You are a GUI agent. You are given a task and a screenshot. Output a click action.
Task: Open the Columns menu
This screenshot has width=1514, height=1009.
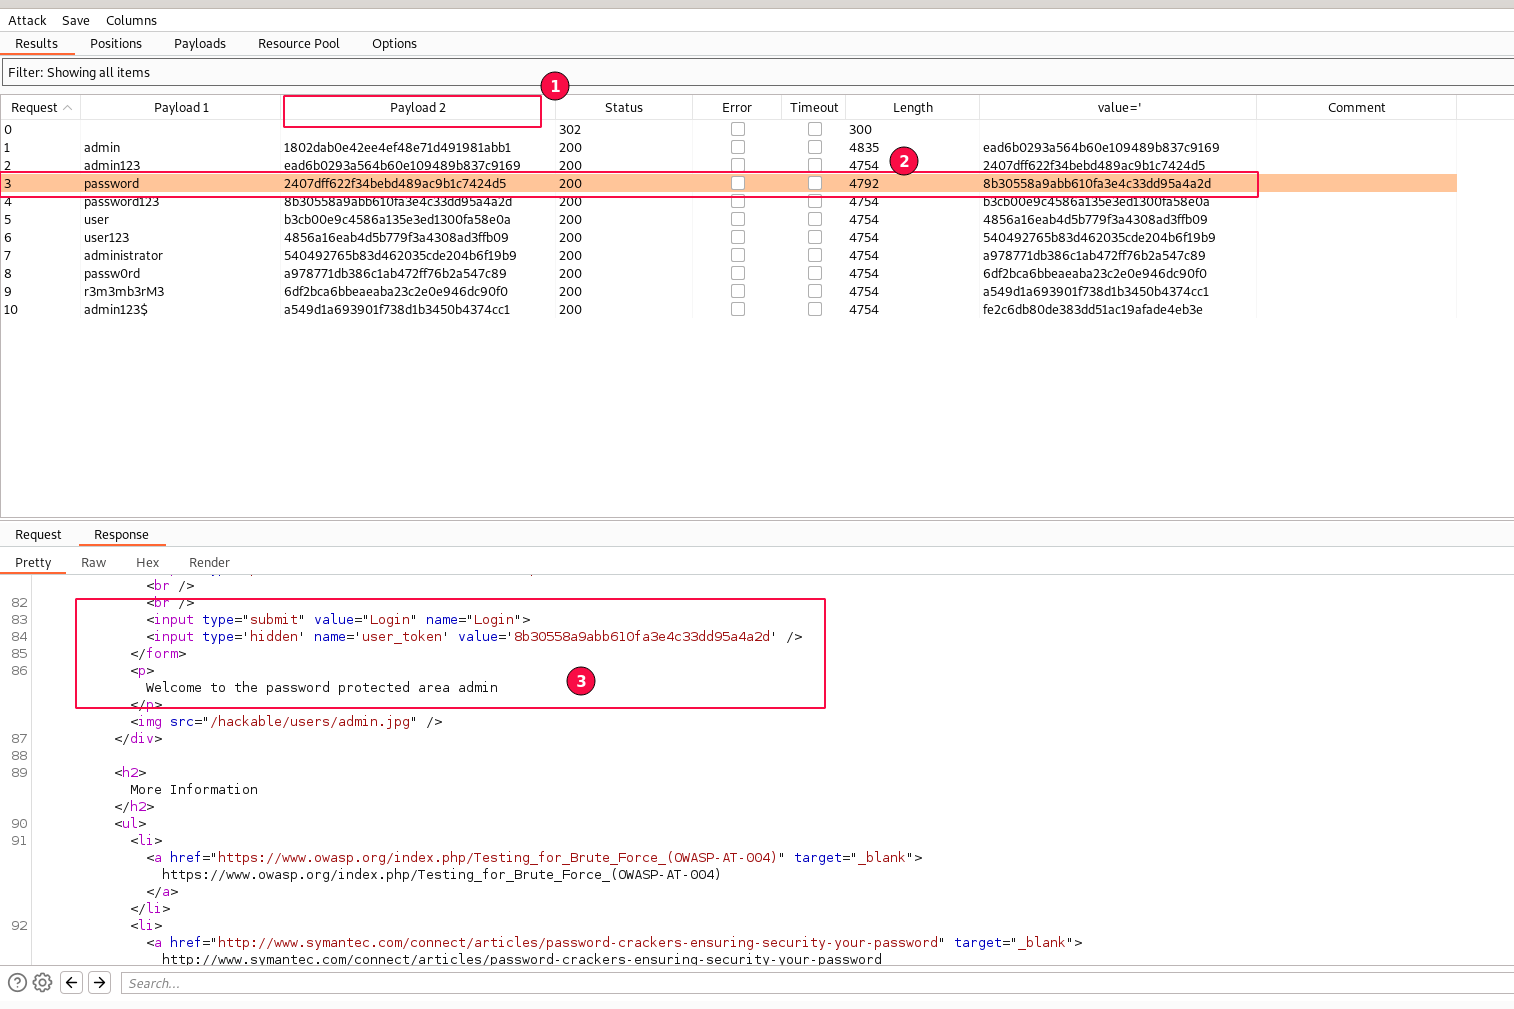[131, 20]
